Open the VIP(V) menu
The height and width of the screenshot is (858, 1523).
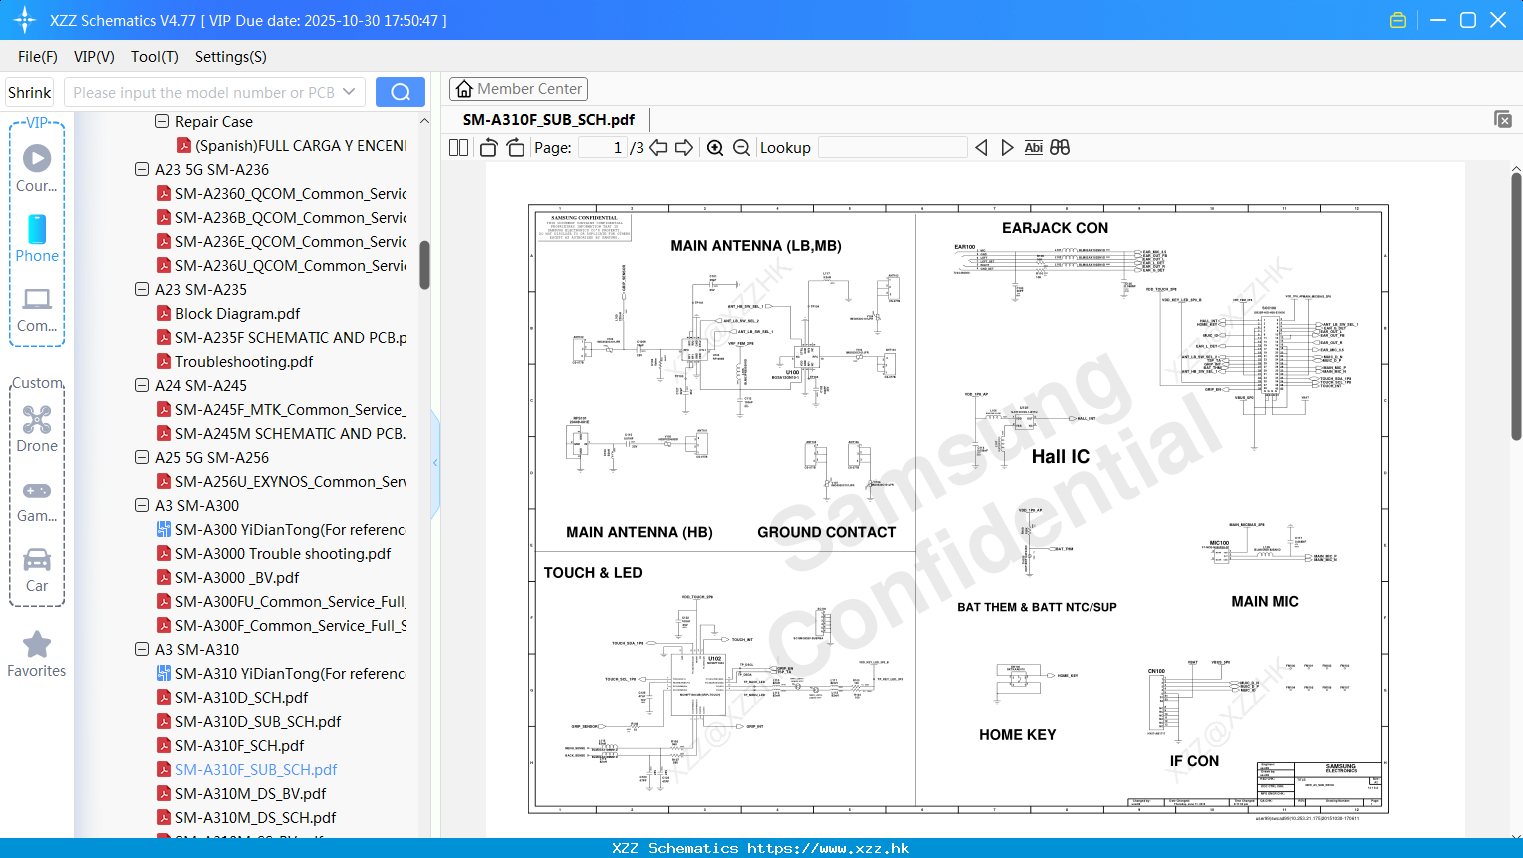(94, 57)
